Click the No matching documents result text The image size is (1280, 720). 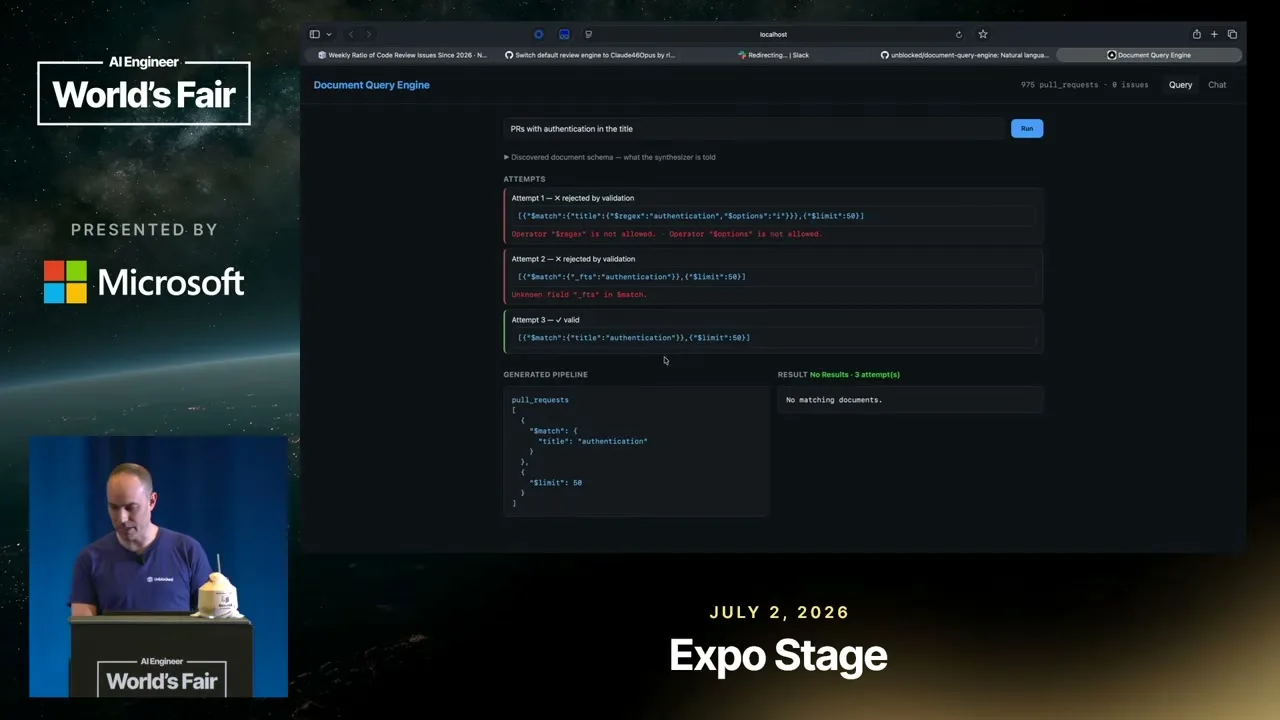pyautogui.click(x=834, y=400)
